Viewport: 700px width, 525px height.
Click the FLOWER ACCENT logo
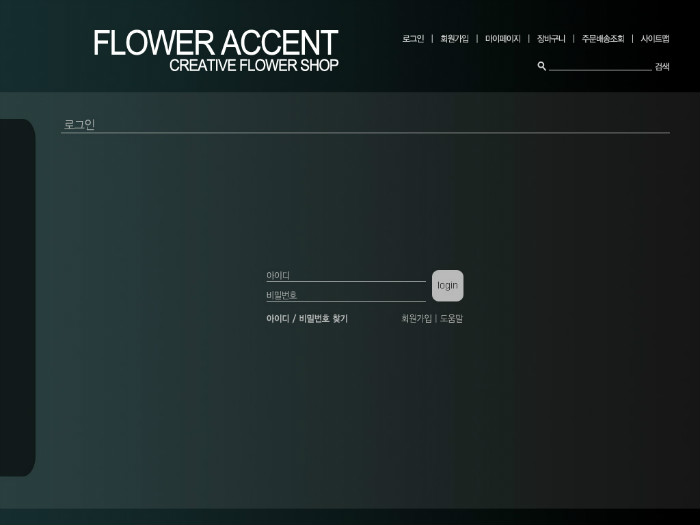pyautogui.click(x=215, y=43)
